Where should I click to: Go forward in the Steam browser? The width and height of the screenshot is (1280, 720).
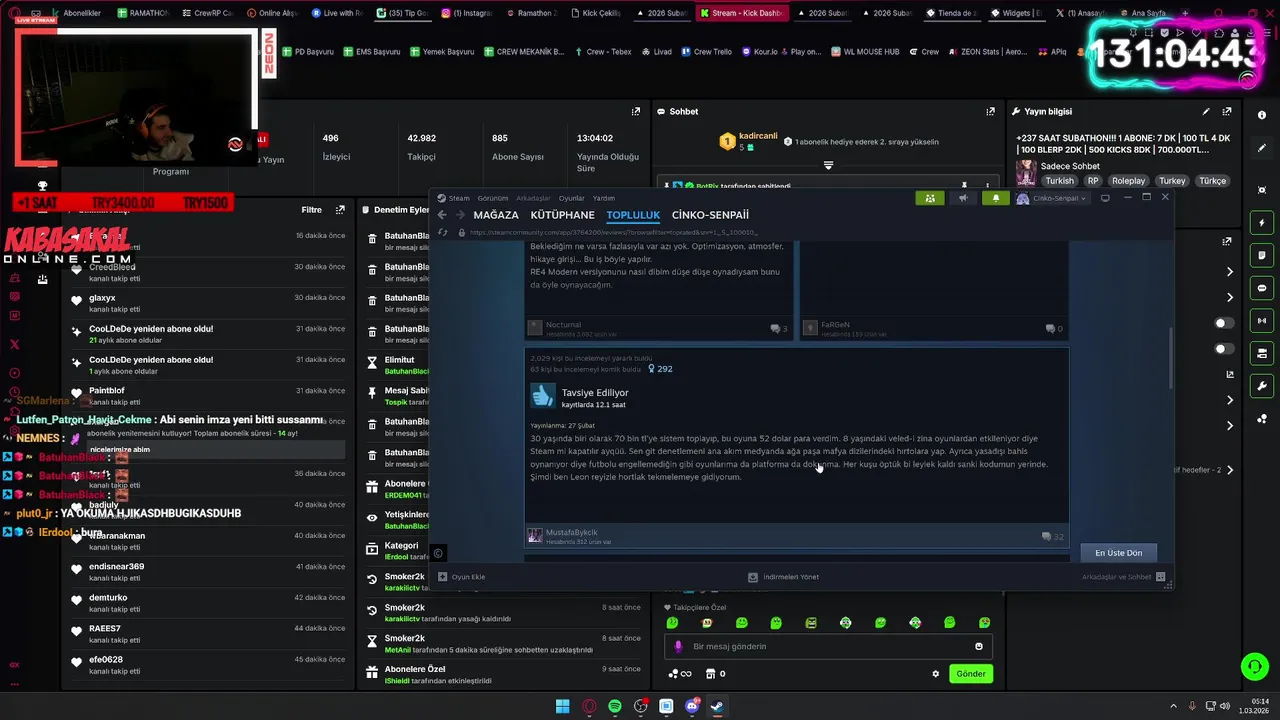[x=460, y=215]
